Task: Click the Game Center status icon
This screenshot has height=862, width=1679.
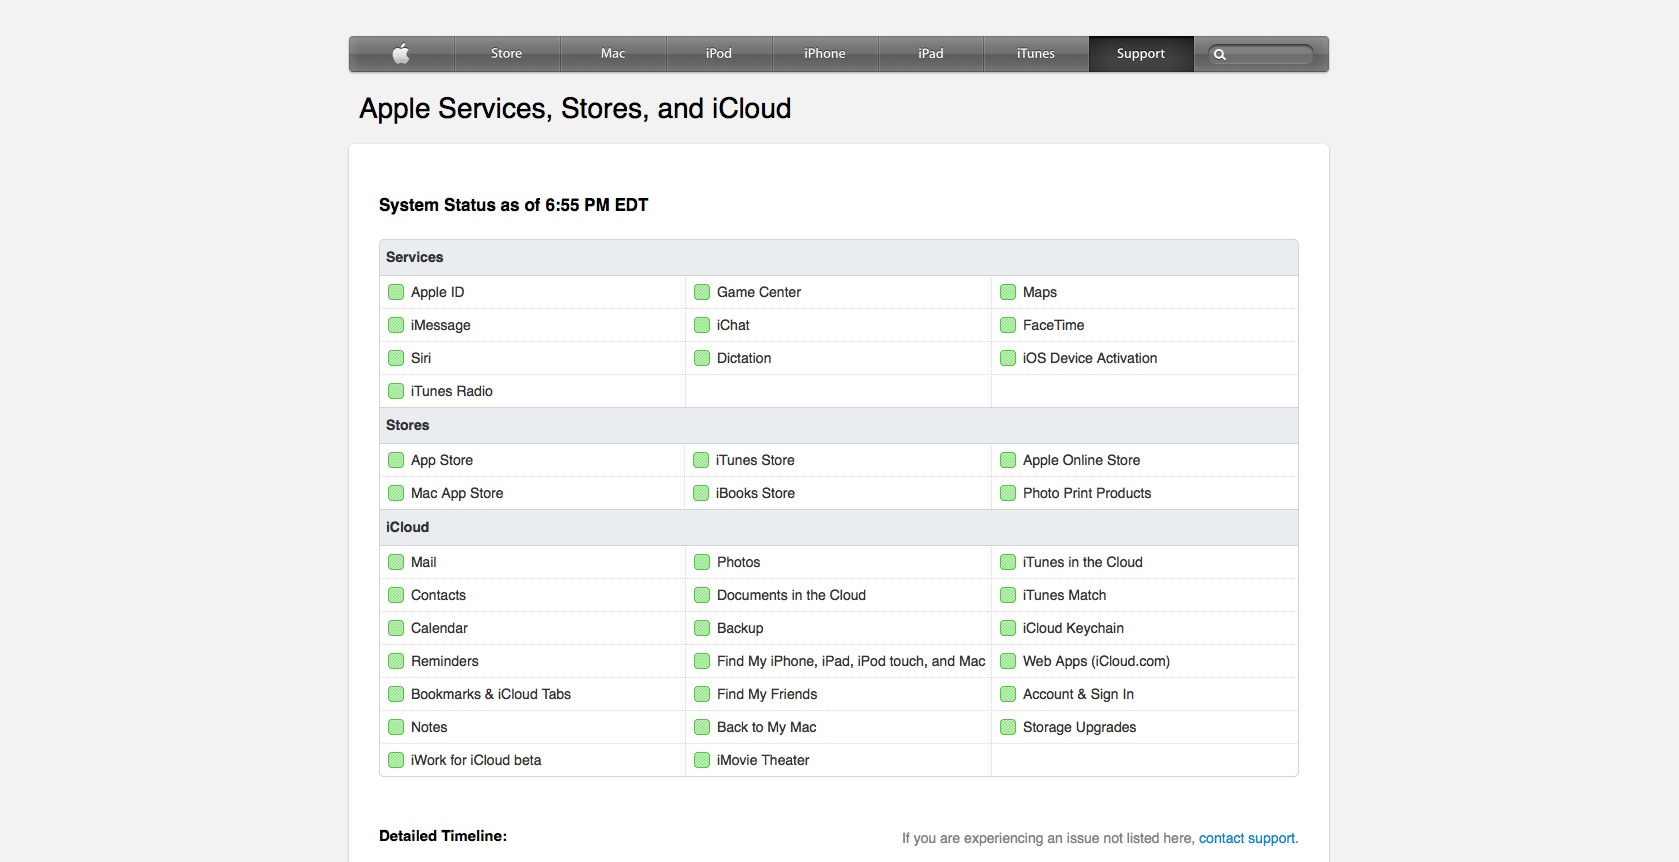Action: 702,292
